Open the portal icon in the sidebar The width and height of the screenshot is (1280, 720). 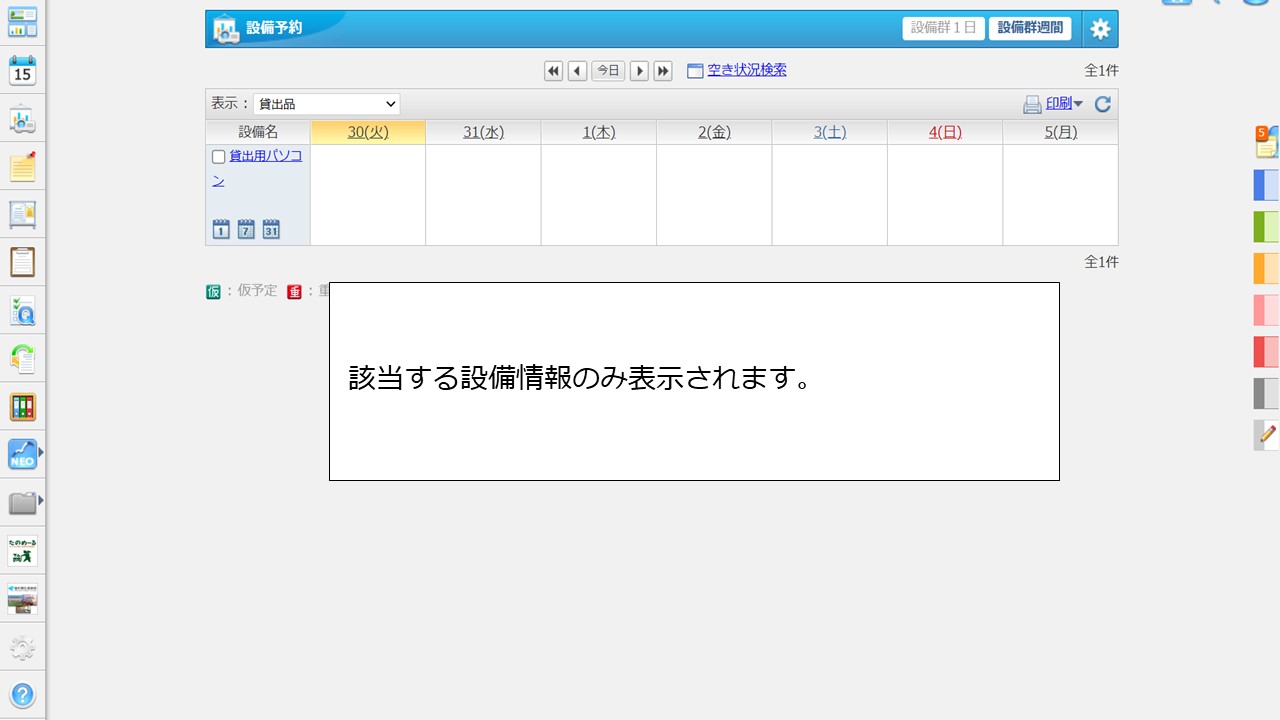[x=22, y=22]
